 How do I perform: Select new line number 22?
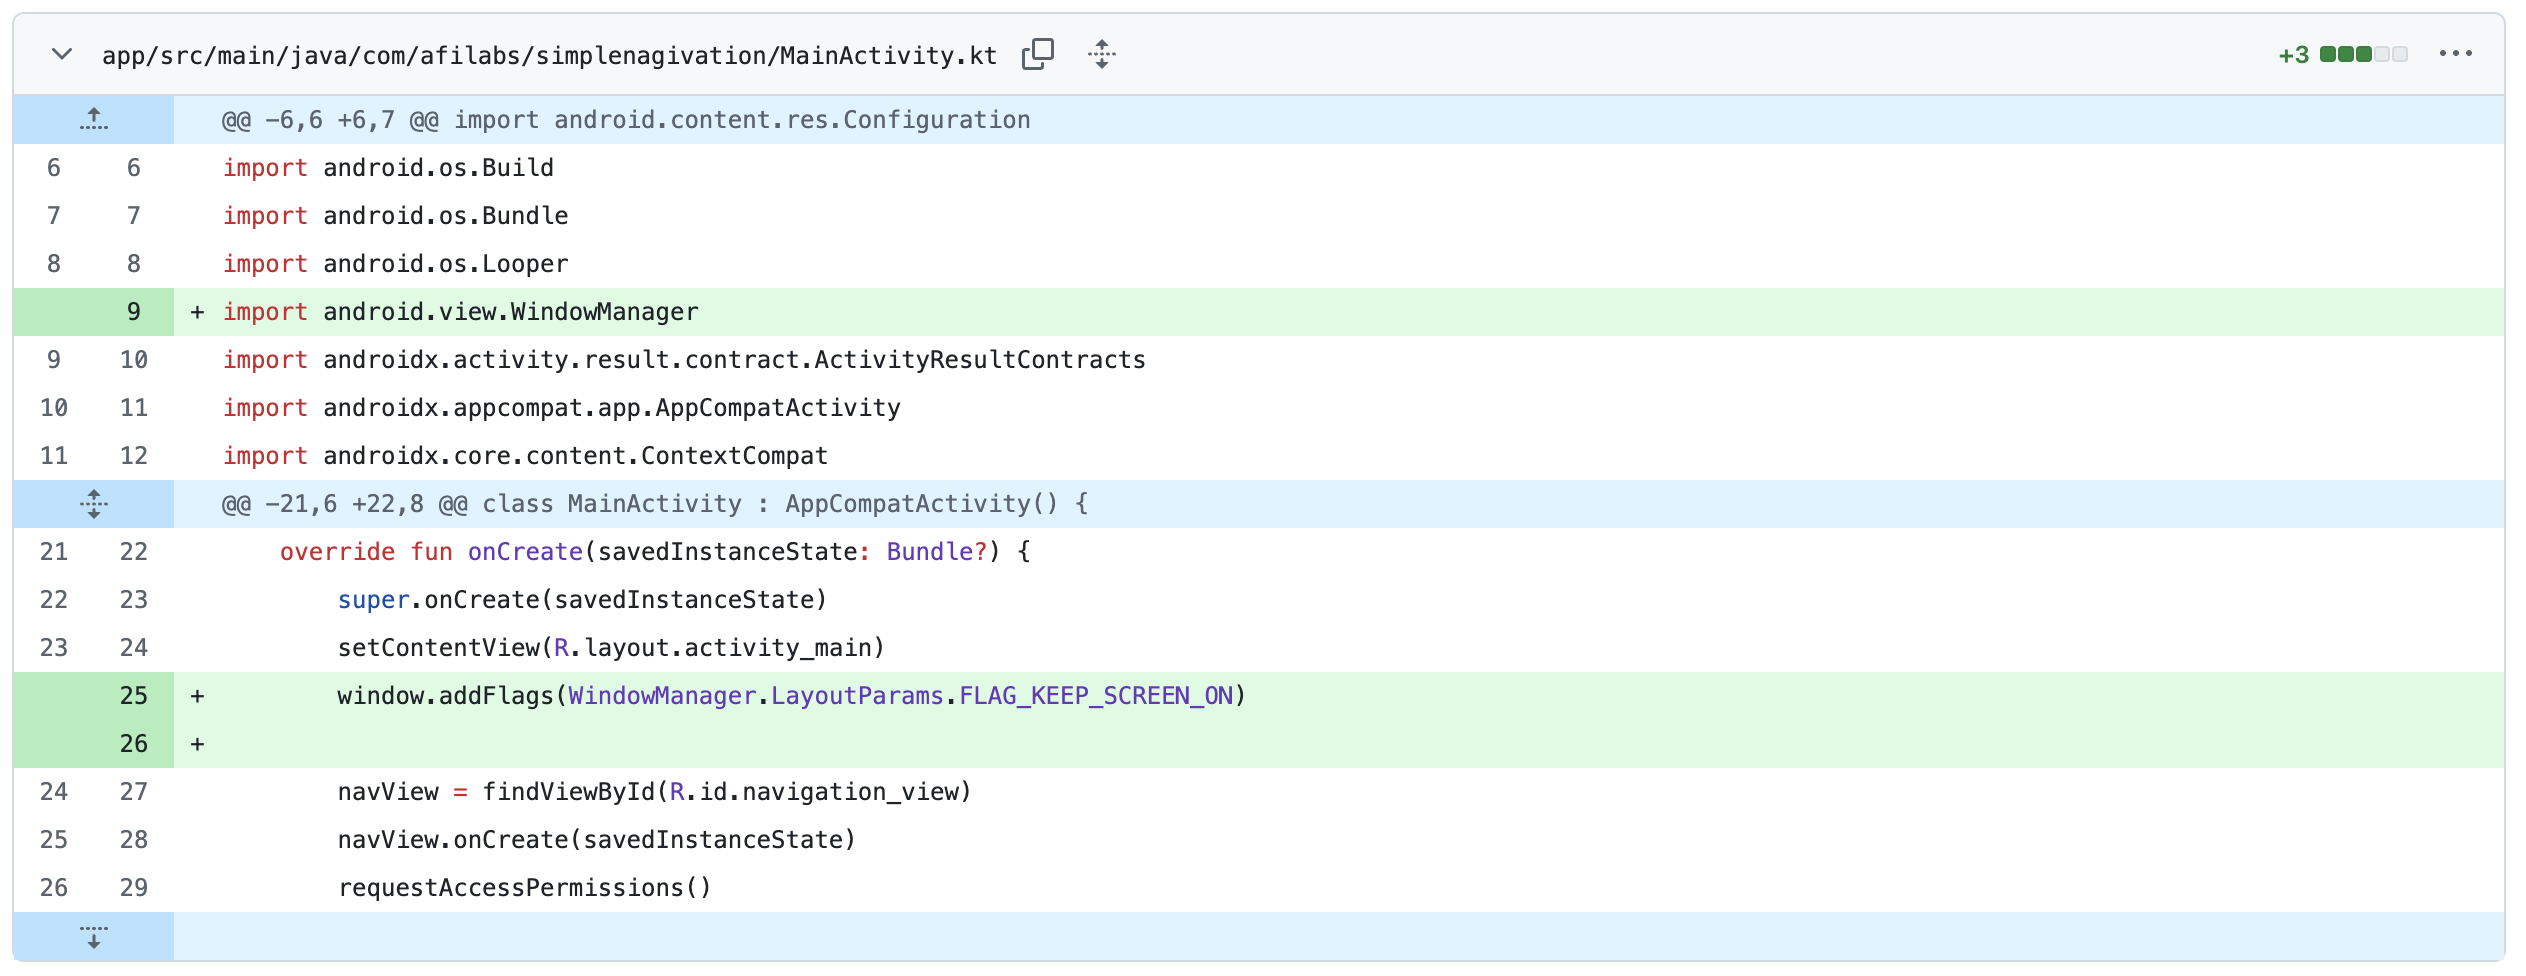point(134,552)
